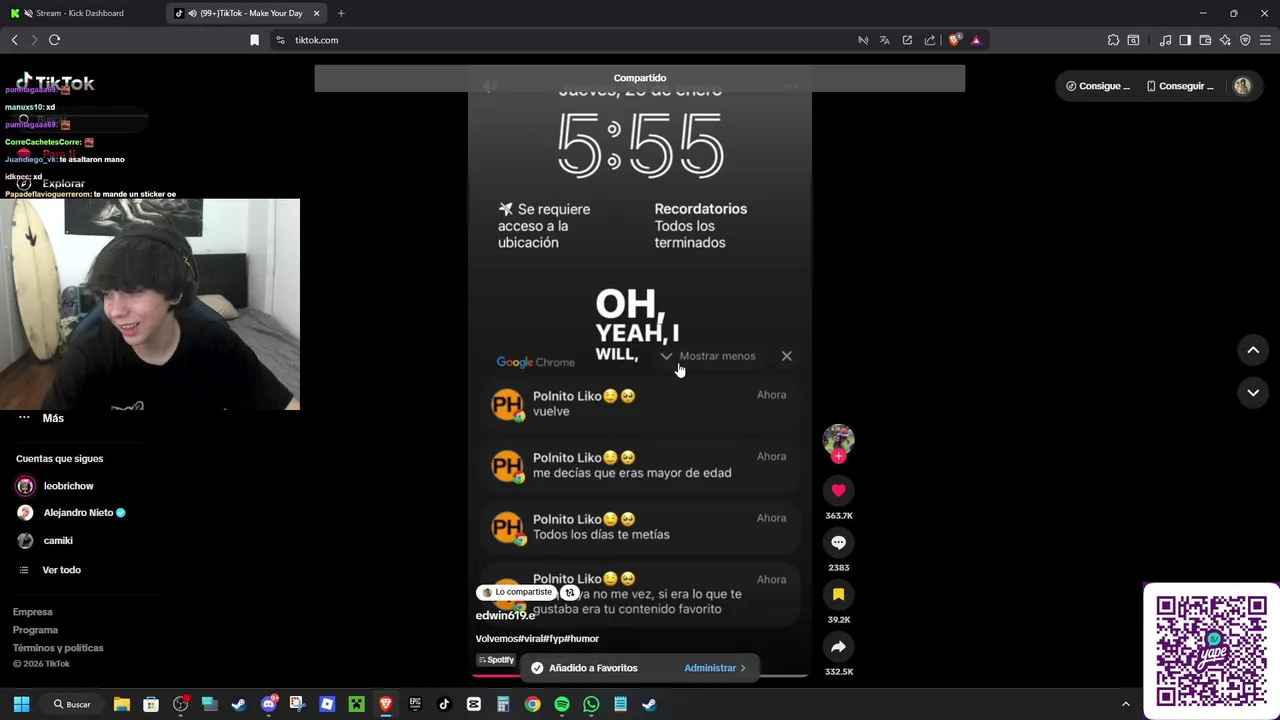Viewport: 1280px width, 720px height.
Task: Click the browser share page icon
Action: tap(930, 40)
